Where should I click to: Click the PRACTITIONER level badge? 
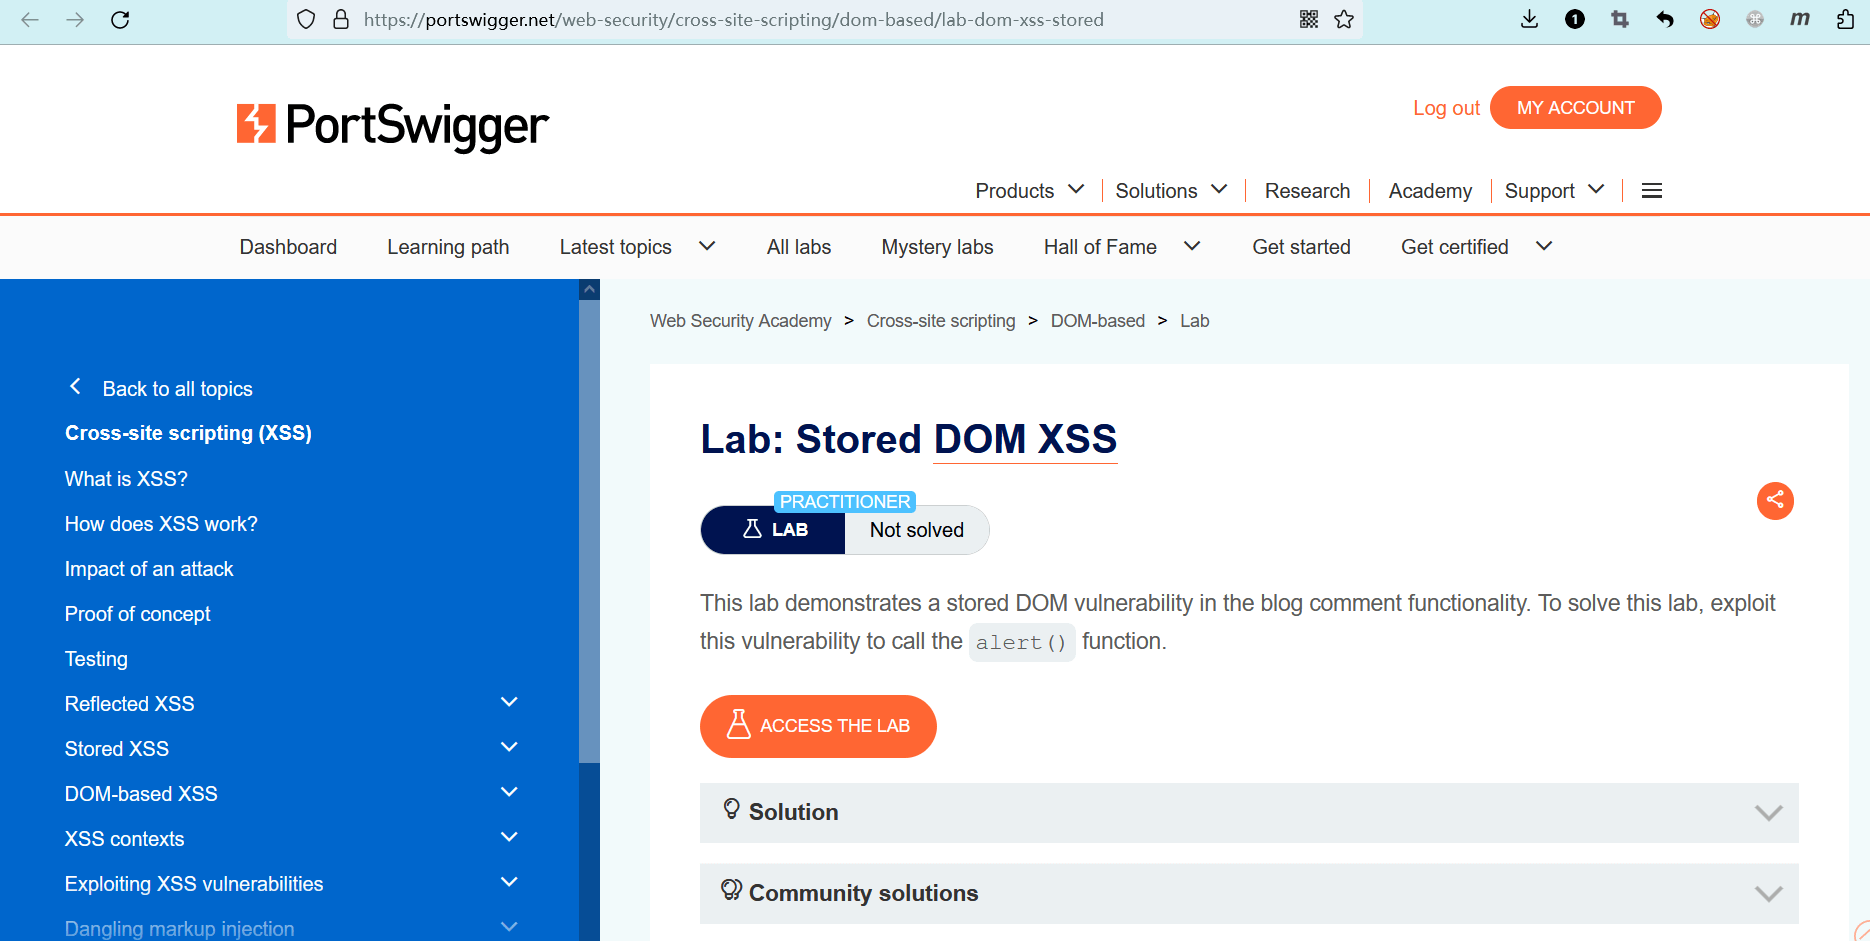click(x=845, y=502)
